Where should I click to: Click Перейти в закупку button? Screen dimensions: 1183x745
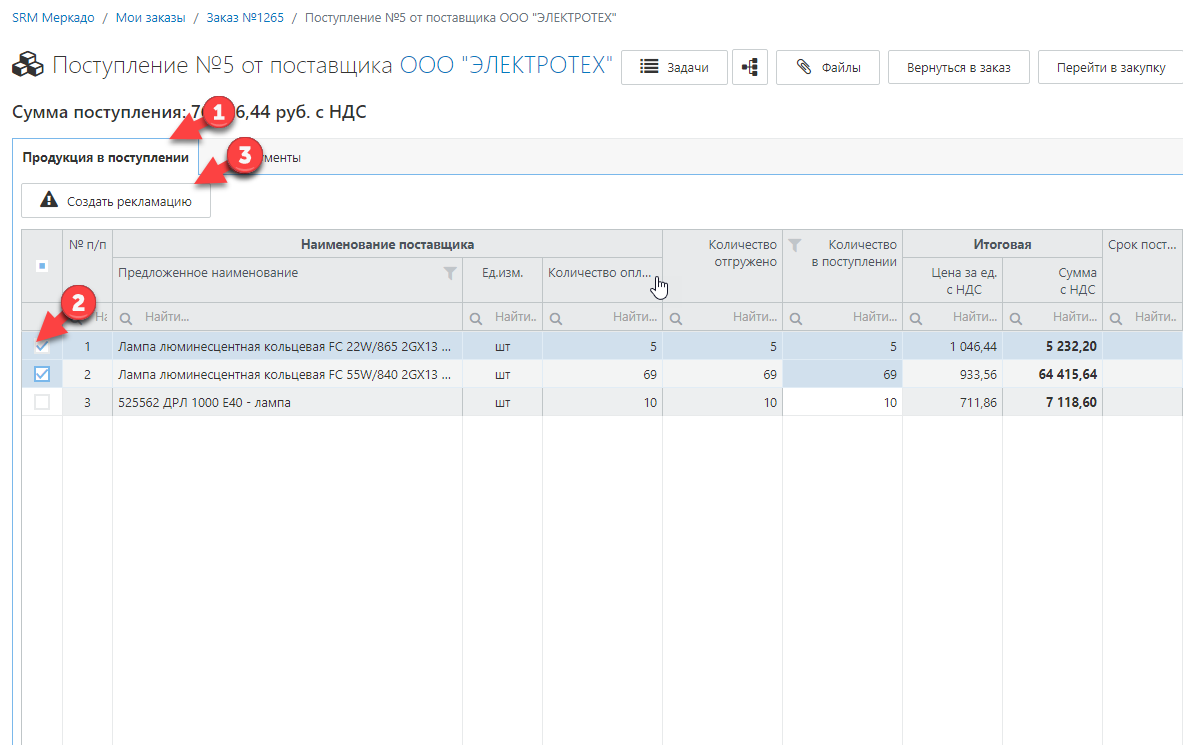point(1110,68)
